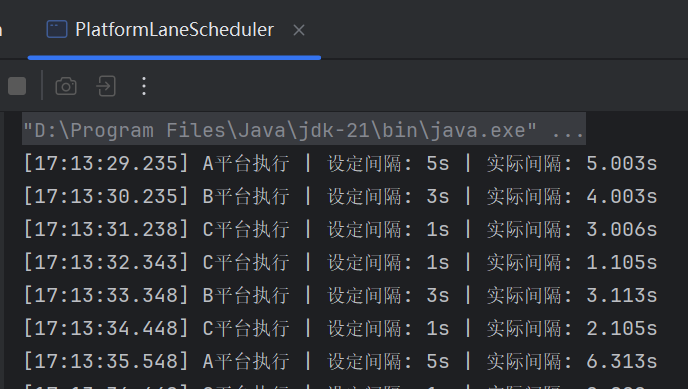This screenshot has width=688, height=389.
Task: Click the 4.003s actual interval value
Action: click(x=621, y=196)
